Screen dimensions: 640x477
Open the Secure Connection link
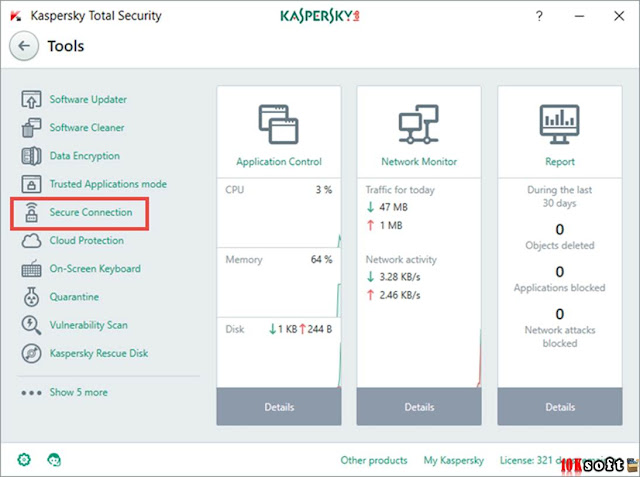[x=91, y=212]
